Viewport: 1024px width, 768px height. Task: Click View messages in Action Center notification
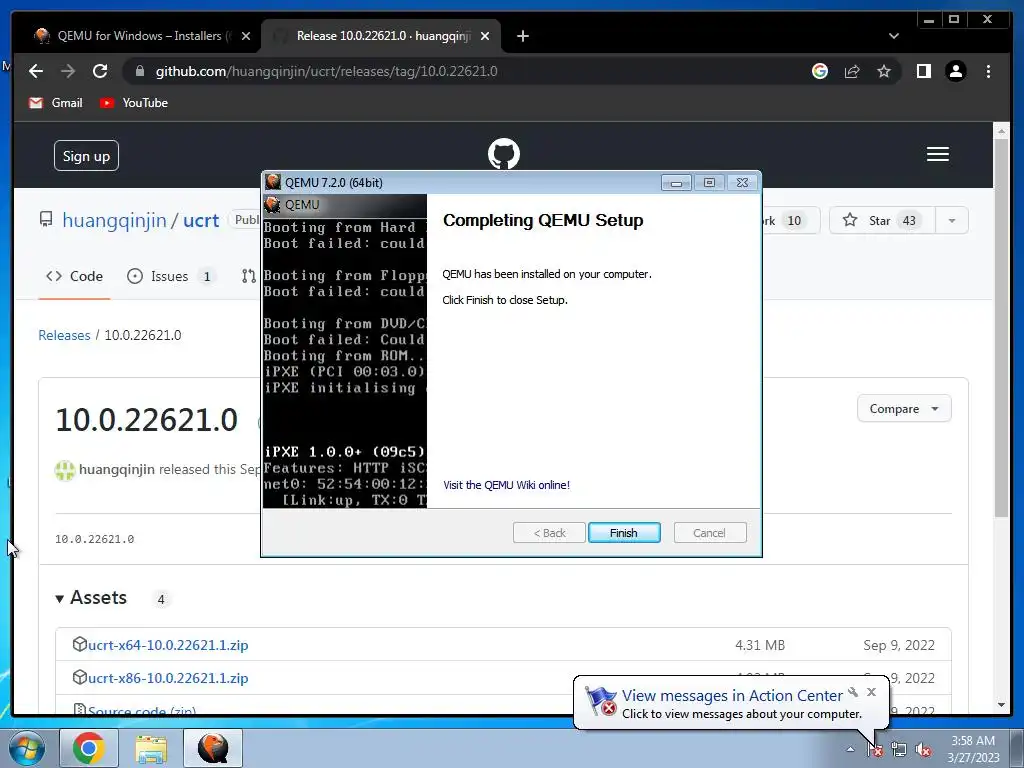(731, 696)
